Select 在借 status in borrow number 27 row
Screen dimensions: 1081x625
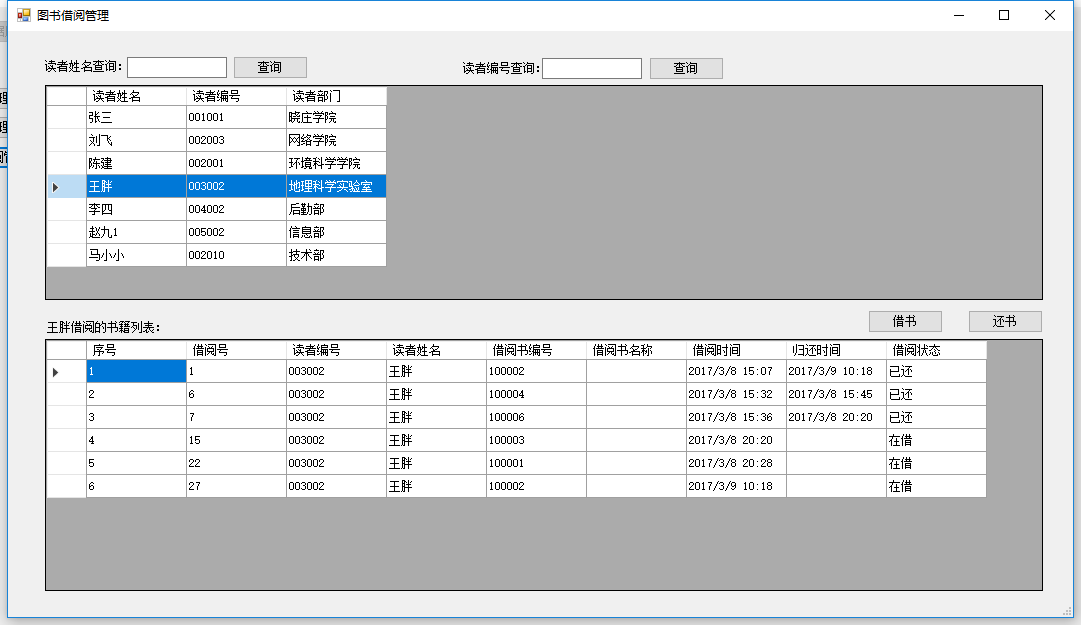click(x=936, y=486)
